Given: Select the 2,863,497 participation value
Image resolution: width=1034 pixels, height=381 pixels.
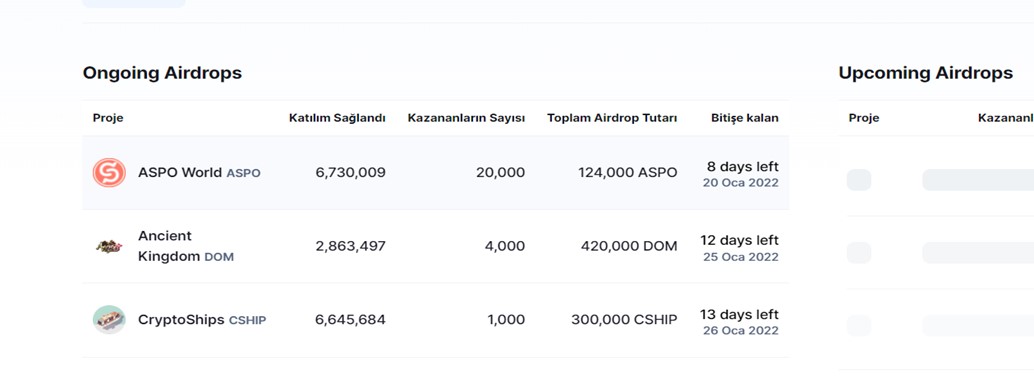Looking at the screenshot, I should tap(350, 247).
